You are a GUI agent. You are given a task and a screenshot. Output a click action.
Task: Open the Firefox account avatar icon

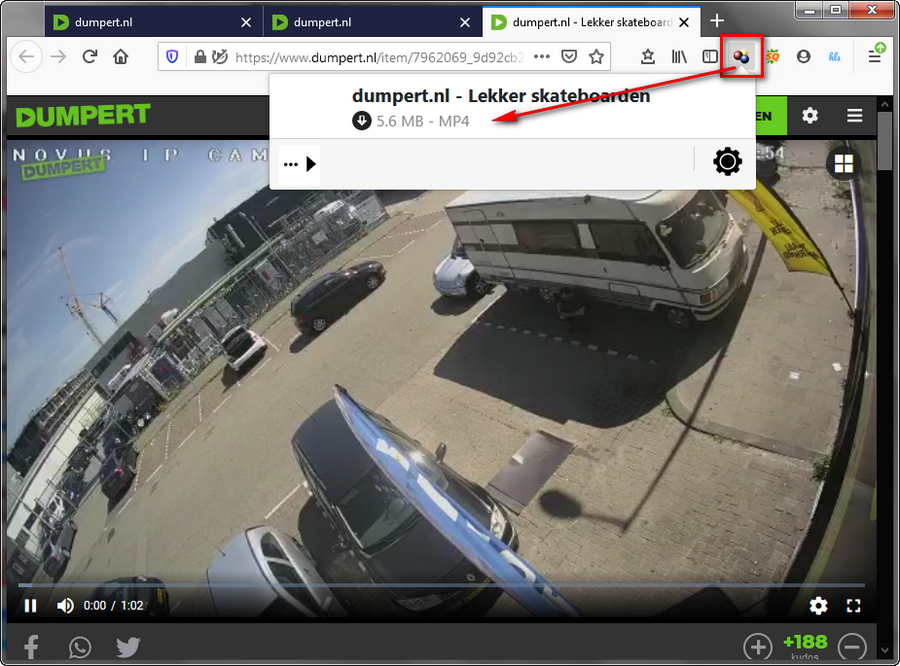pyautogui.click(x=804, y=56)
